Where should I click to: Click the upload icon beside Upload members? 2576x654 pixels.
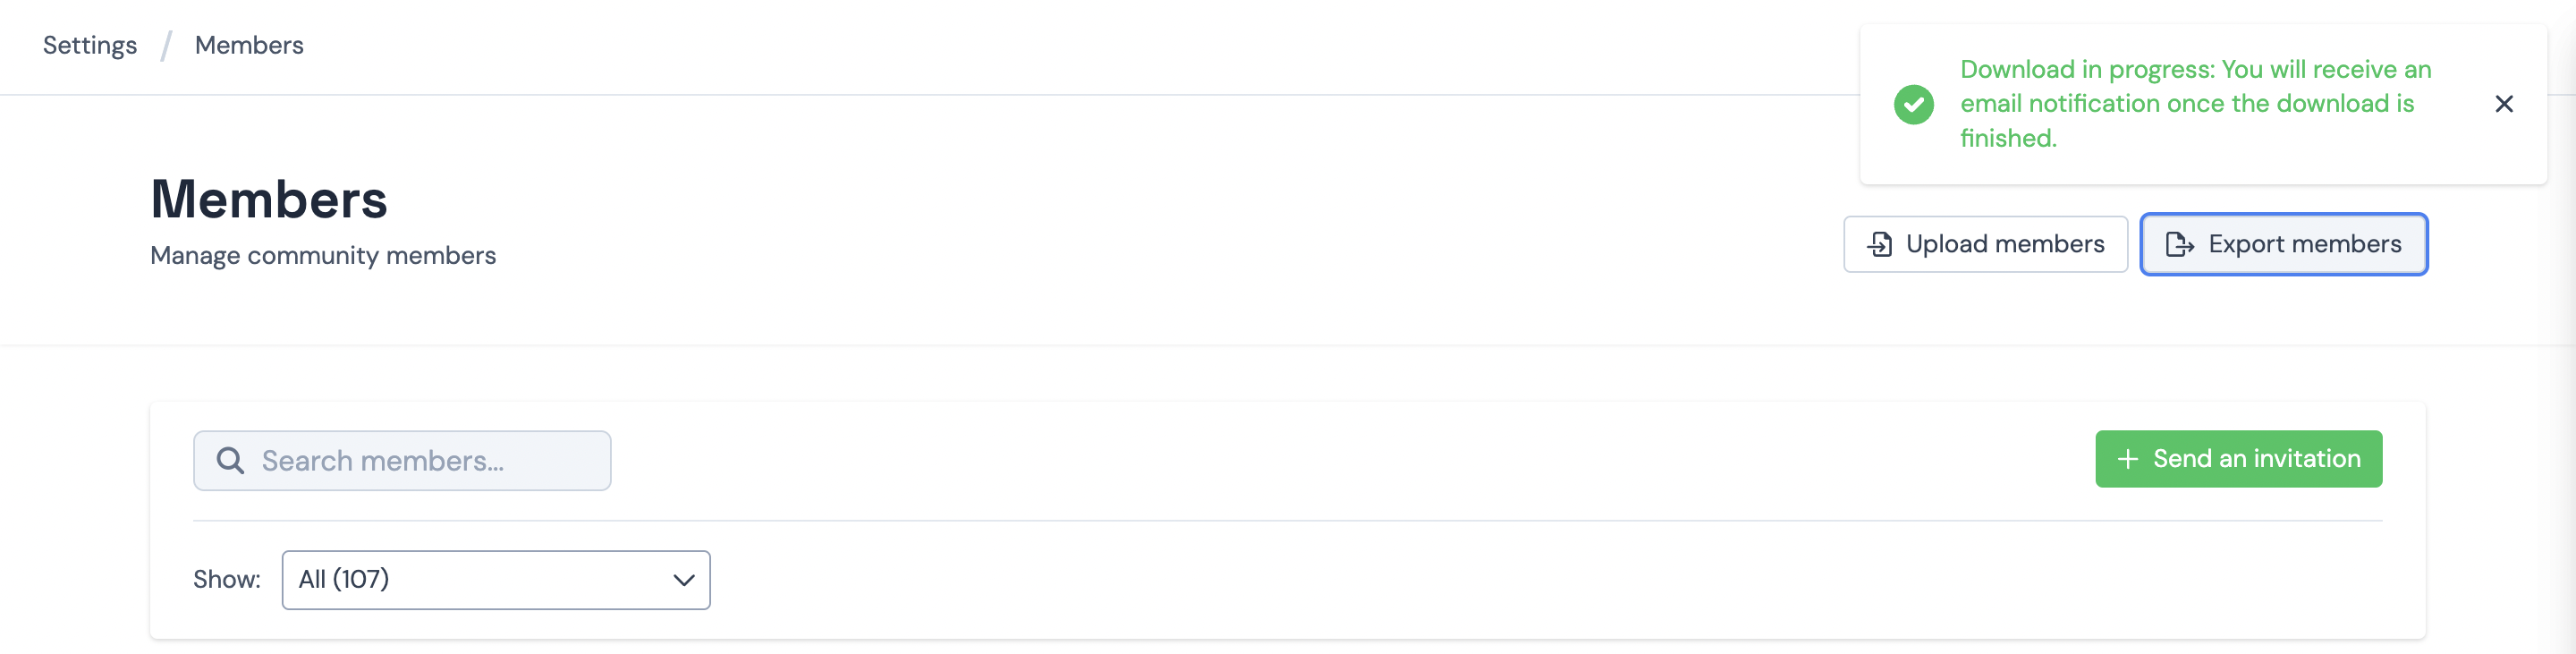point(1880,245)
